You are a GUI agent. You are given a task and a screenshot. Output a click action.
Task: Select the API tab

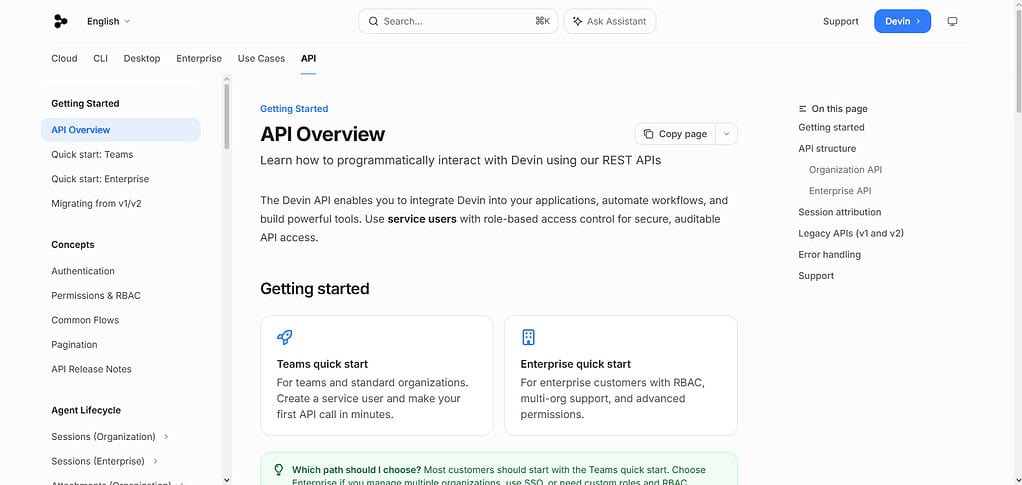pyautogui.click(x=308, y=59)
